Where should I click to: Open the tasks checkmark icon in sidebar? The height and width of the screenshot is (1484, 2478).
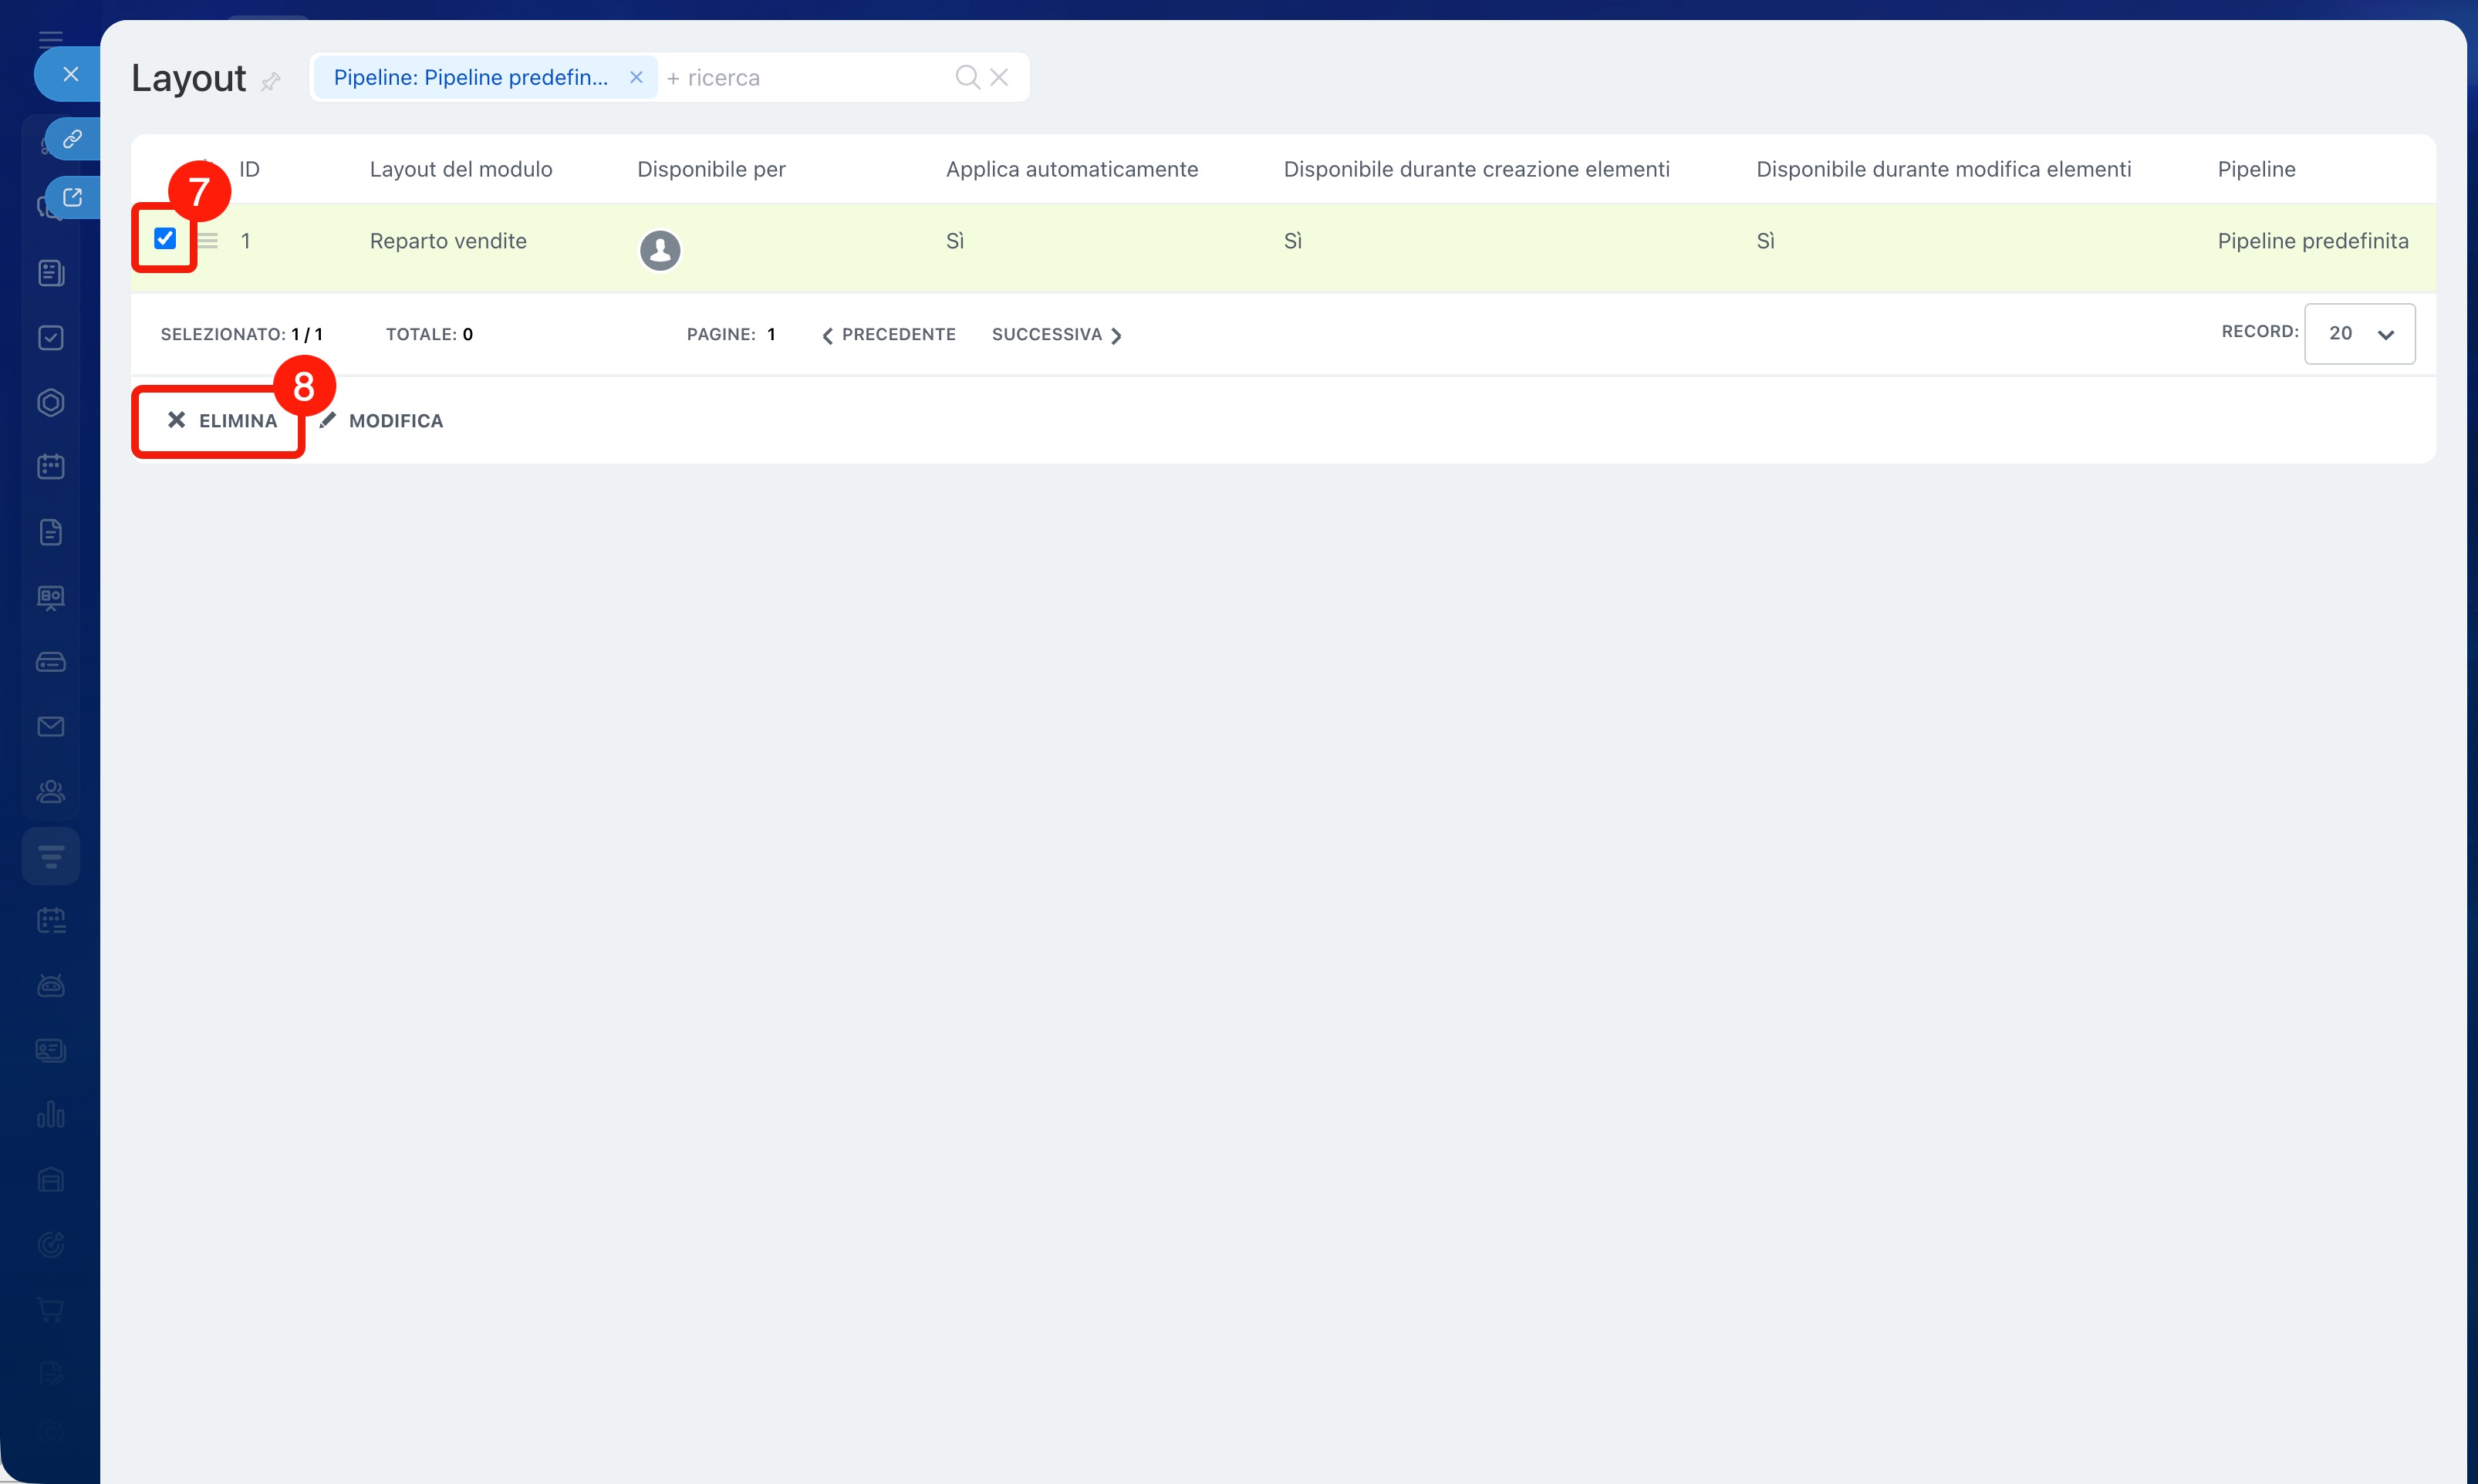(x=51, y=338)
